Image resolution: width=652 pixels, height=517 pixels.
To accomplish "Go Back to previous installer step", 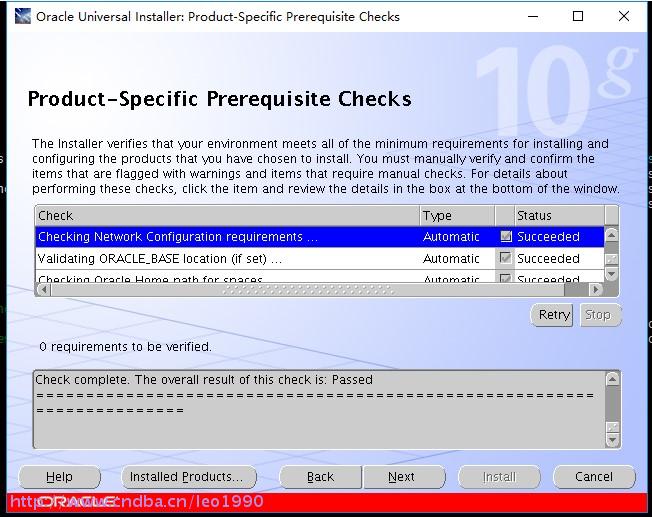I will (x=321, y=477).
